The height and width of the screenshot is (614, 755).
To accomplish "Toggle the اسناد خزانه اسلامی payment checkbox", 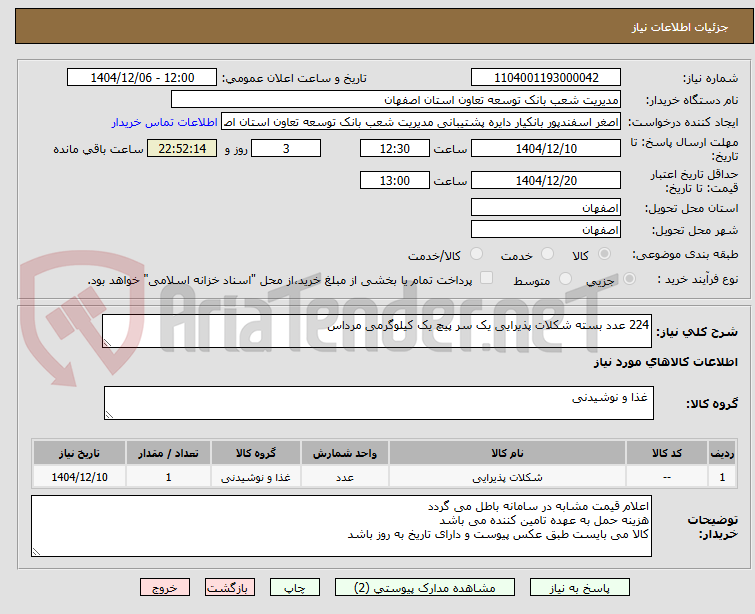I will [x=486, y=278].
